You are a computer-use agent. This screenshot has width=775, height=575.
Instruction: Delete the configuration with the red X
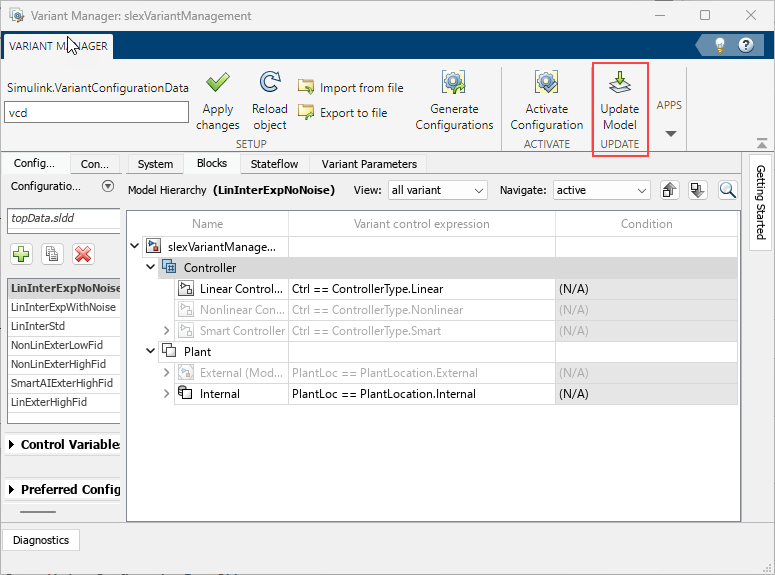point(83,254)
